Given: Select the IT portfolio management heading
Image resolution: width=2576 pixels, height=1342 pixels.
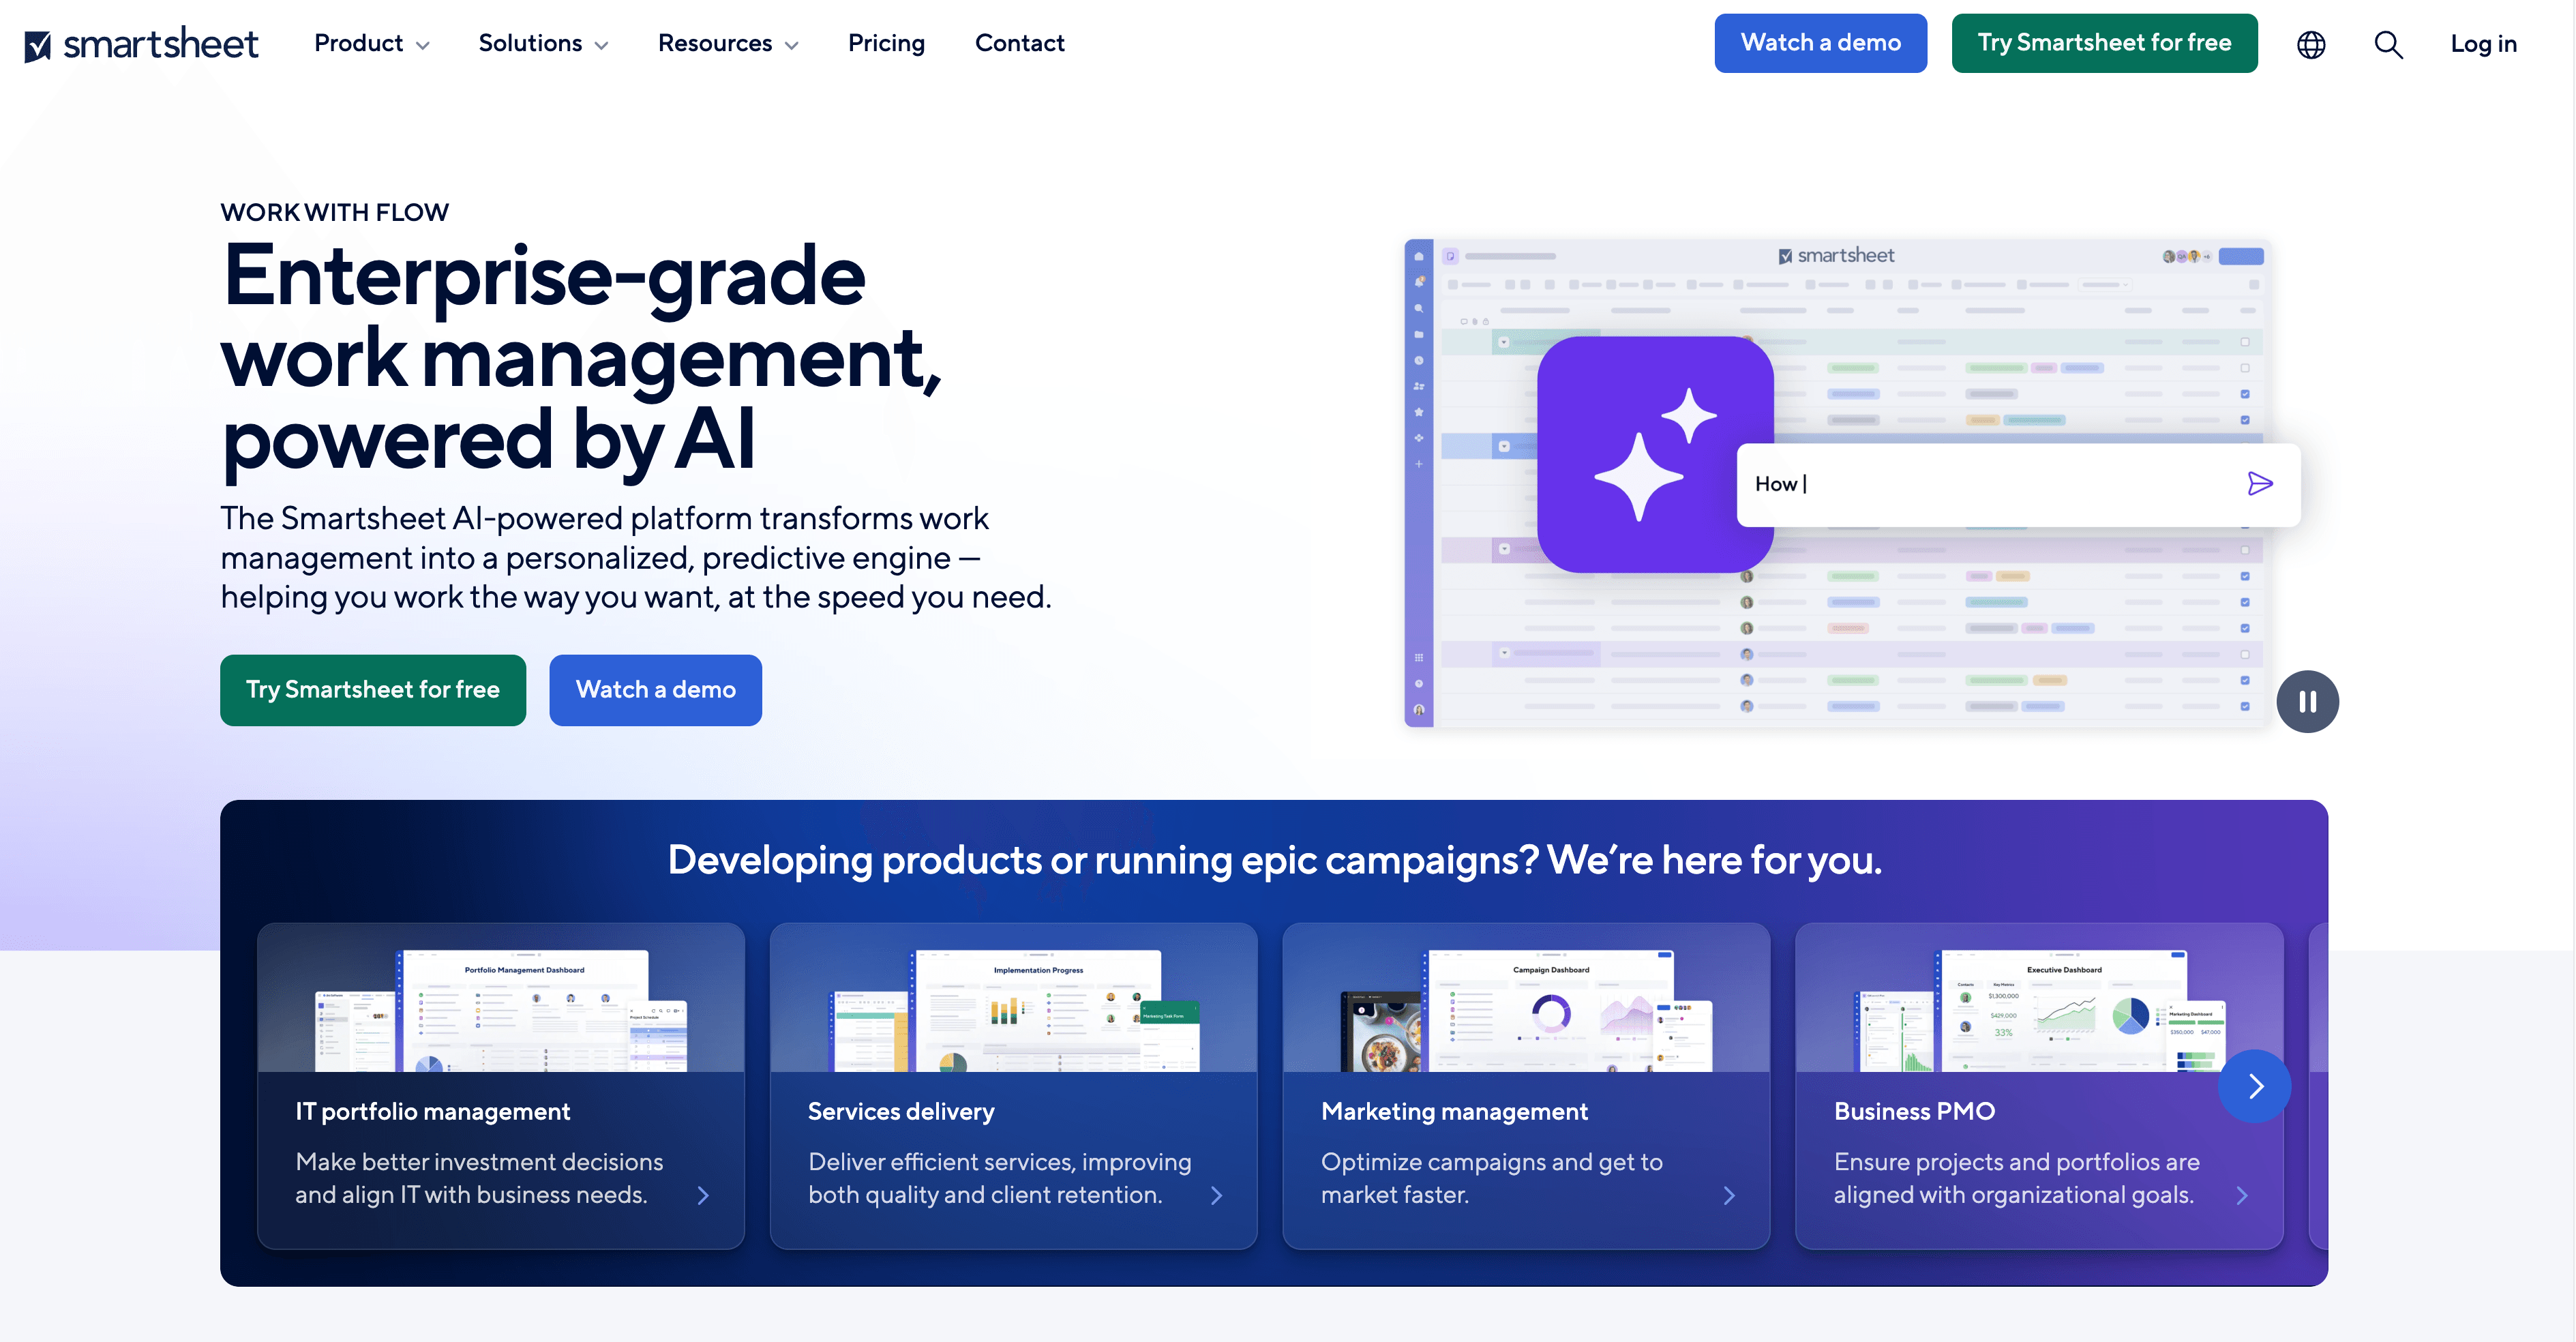Looking at the screenshot, I should pyautogui.click(x=432, y=1112).
